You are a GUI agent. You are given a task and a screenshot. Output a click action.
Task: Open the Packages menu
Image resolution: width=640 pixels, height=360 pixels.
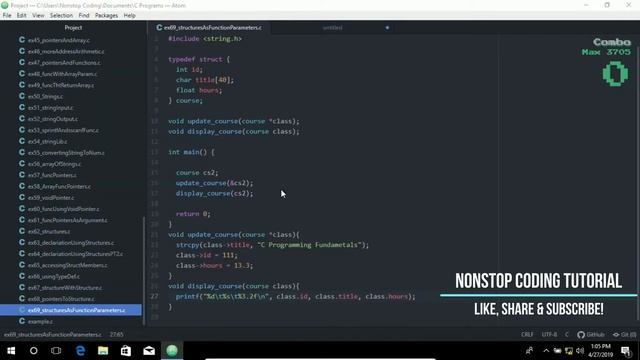coord(106,16)
